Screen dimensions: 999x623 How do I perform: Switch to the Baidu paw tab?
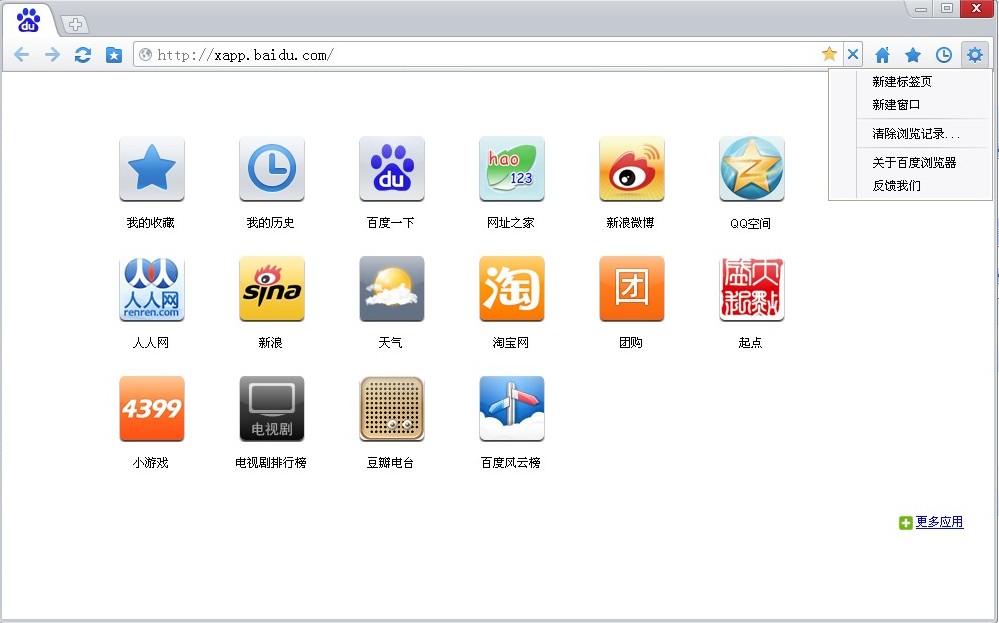click(x=29, y=20)
